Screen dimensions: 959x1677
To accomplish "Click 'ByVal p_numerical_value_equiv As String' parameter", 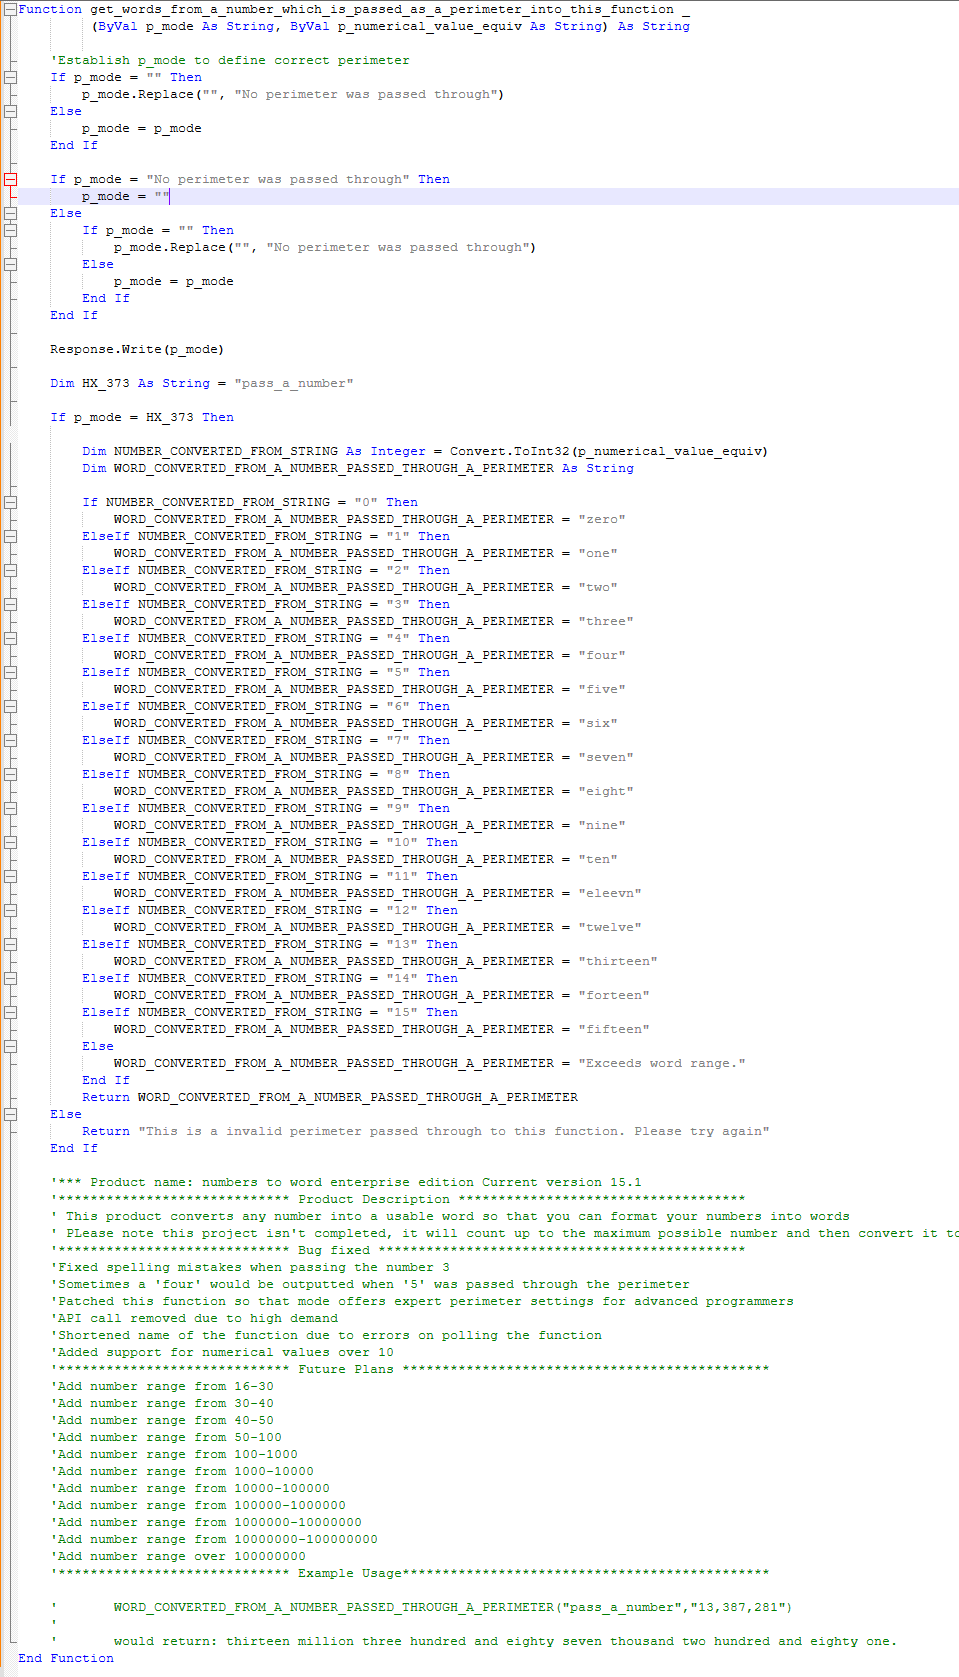I will [447, 26].
